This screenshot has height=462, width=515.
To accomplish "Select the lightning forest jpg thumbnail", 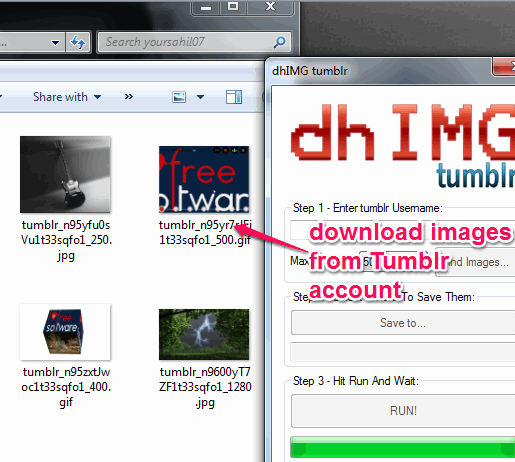I will click(204, 334).
